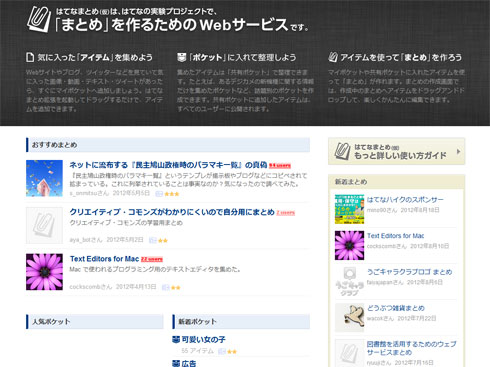Open どうぶつ雑貨まとめ link
Screen dimensions: 490x367
(396, 308)
